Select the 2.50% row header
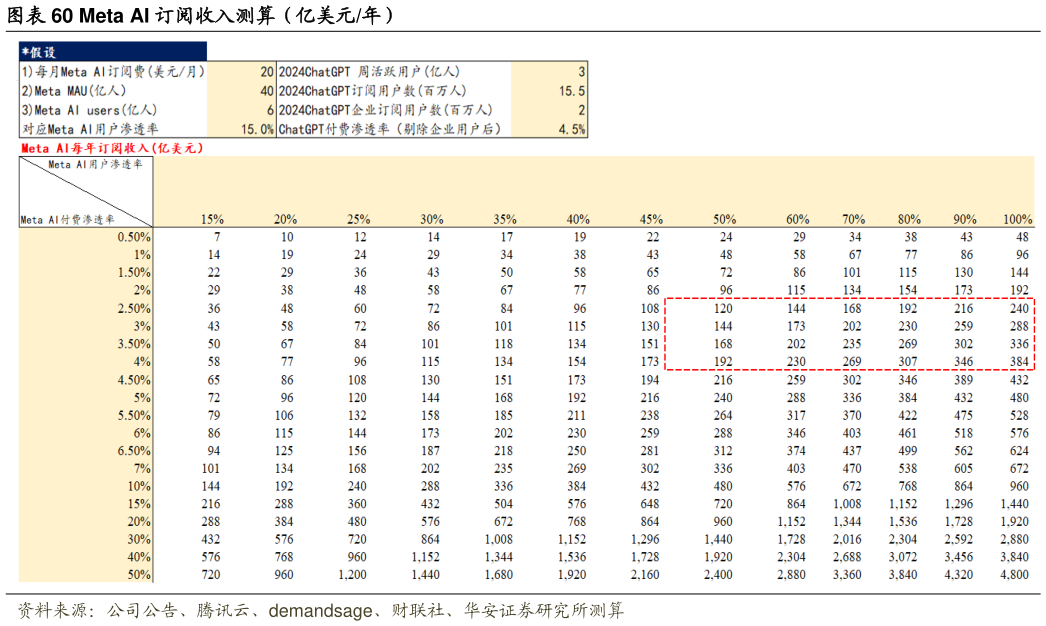The width and height of the screenshot is (1046, 626). 134,308
